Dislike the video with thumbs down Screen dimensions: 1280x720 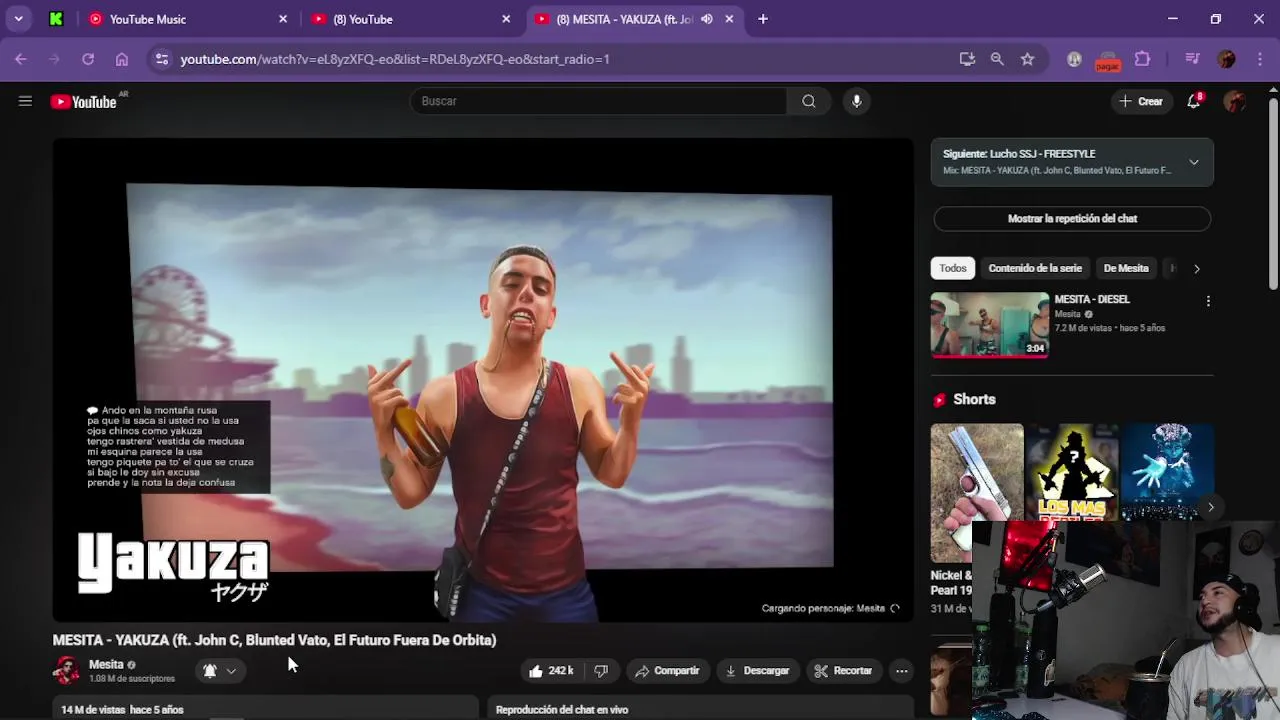point(601,671)
